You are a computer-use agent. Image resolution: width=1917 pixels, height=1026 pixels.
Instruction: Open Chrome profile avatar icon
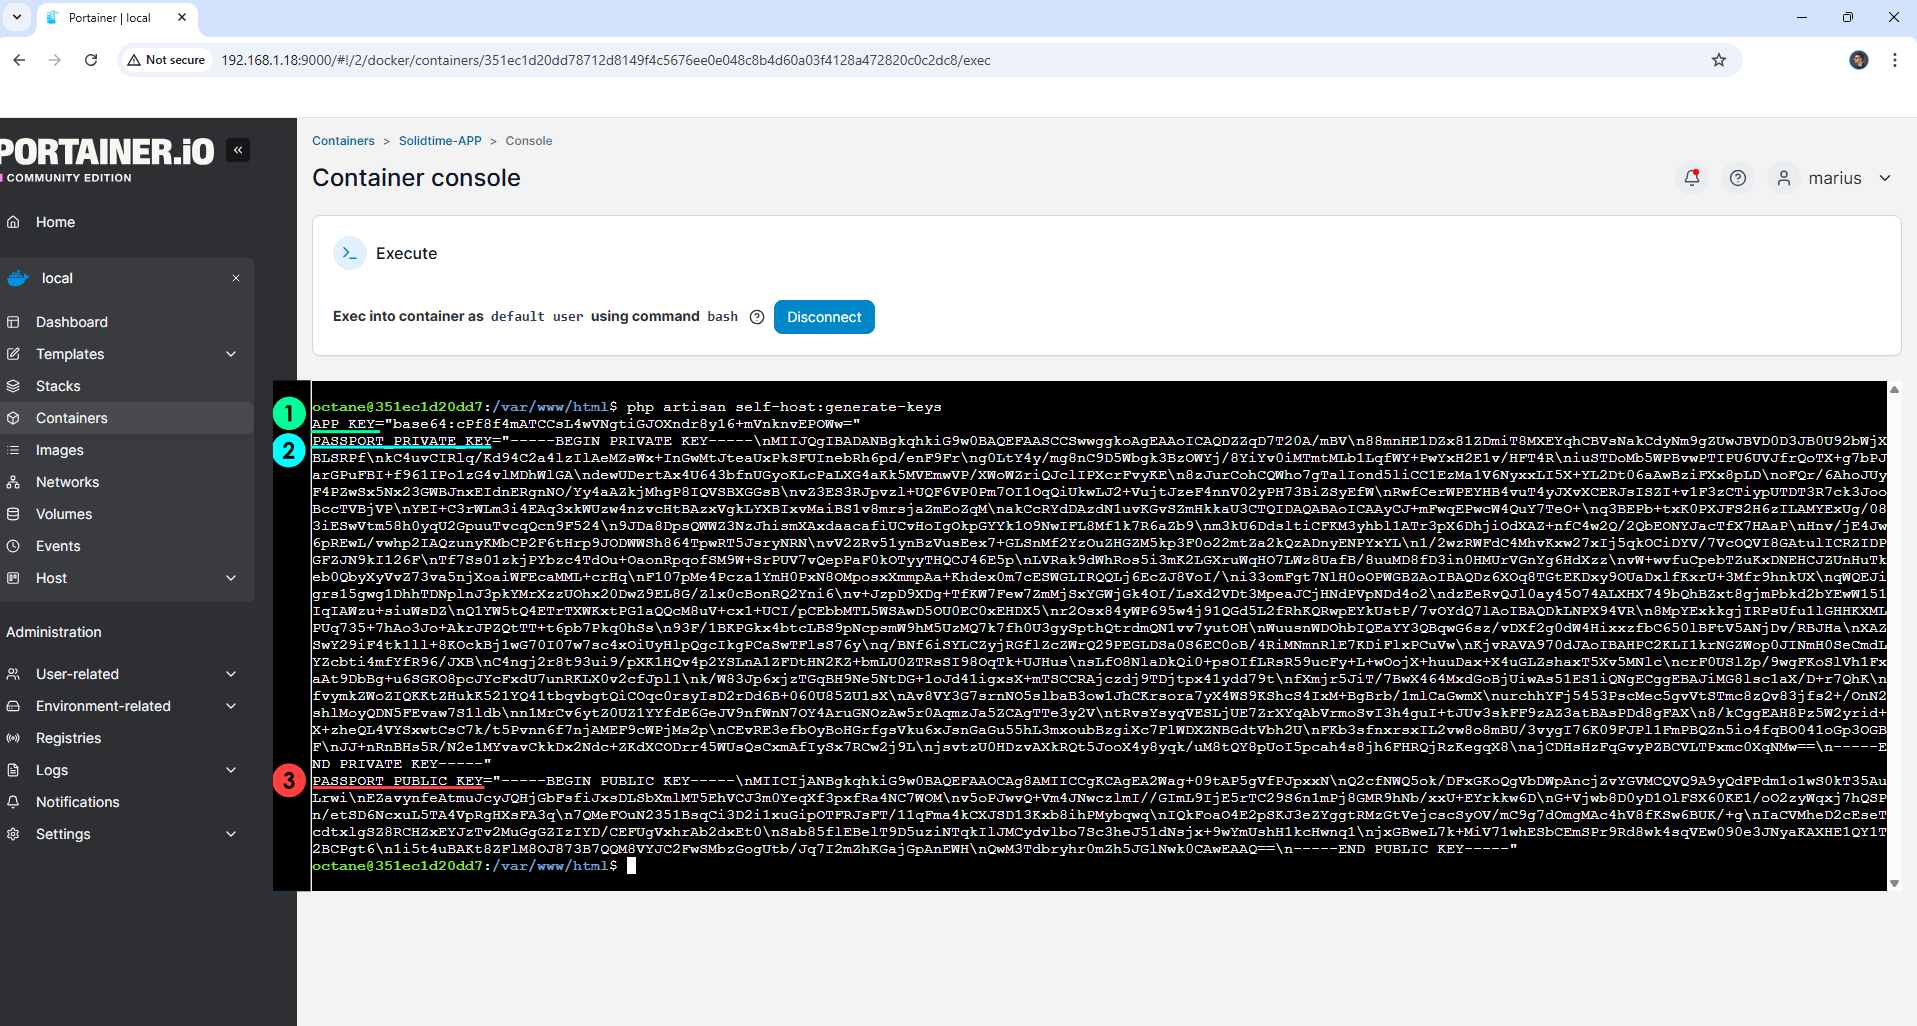click(x=1859, y=60)
